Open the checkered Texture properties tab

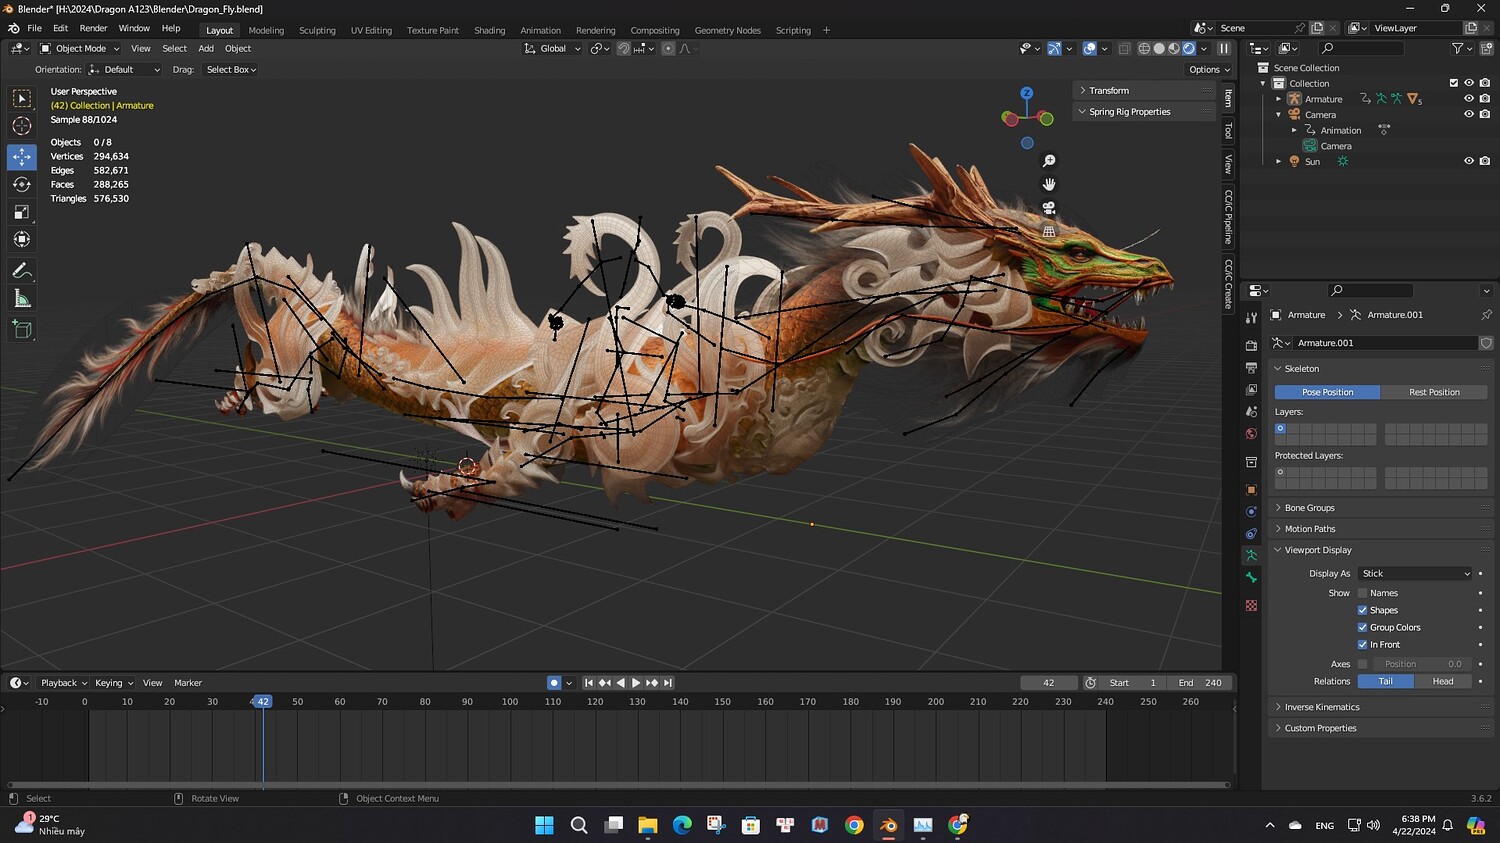click(x=1251, y=606)
